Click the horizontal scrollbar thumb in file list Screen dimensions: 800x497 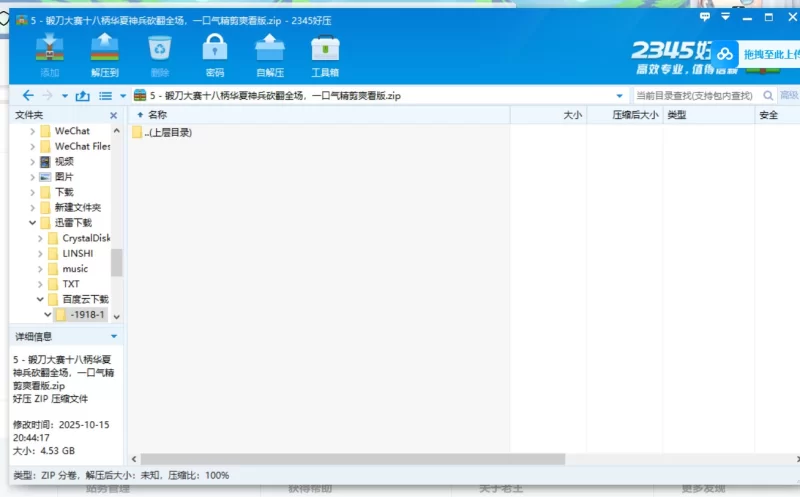click(353, 459)
